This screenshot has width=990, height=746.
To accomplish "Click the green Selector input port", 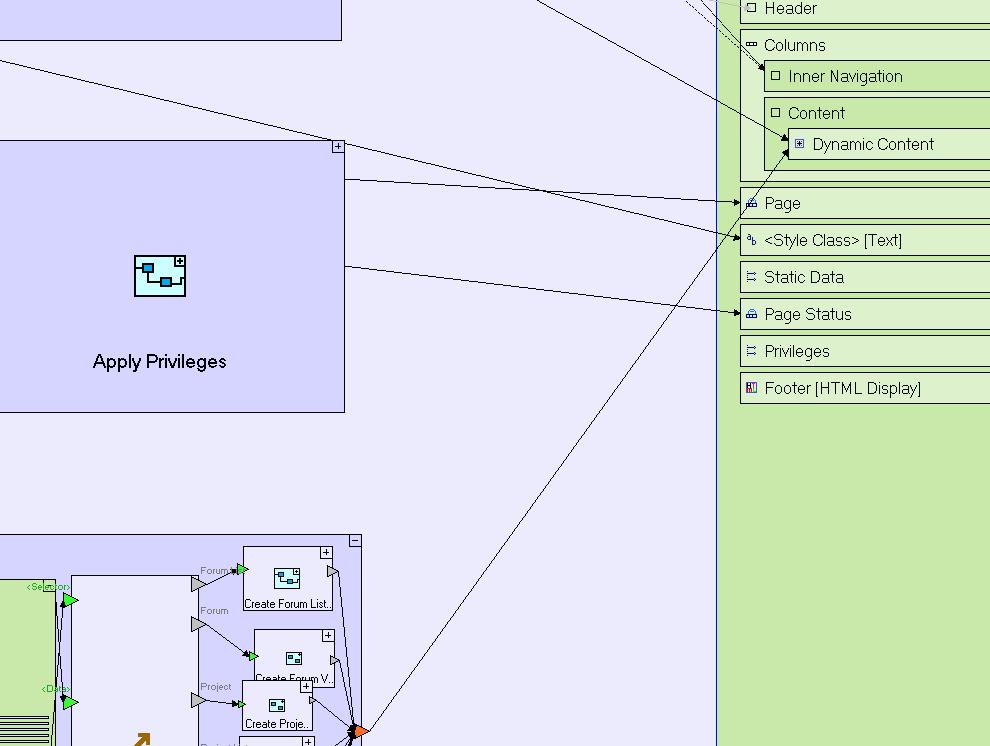I will [x=70, y=600].
